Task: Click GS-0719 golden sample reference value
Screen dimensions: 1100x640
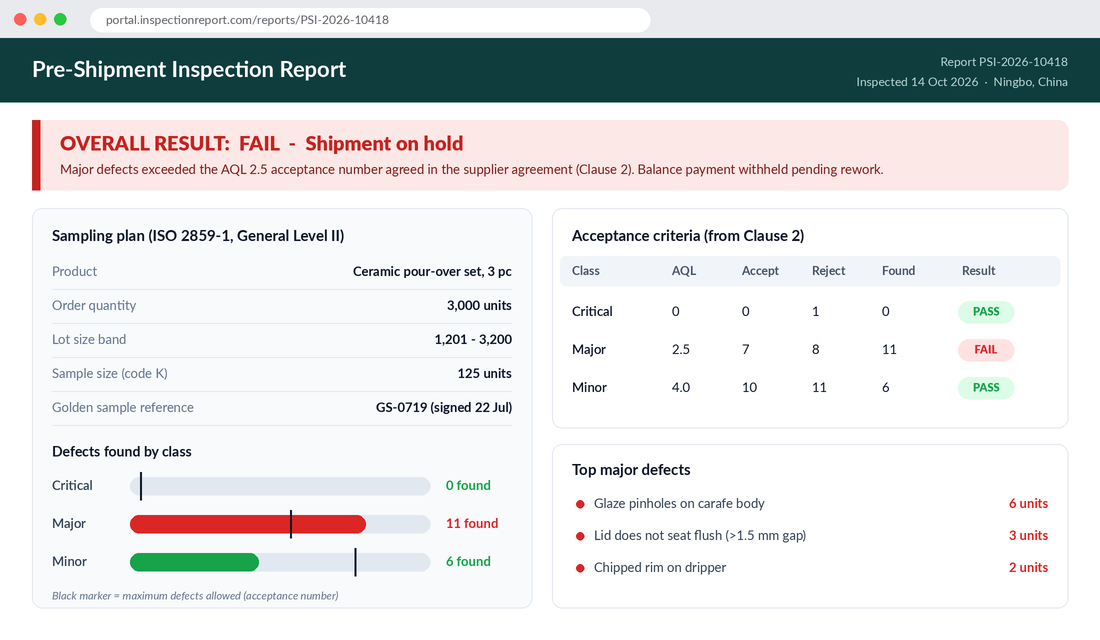Action: 444,408
